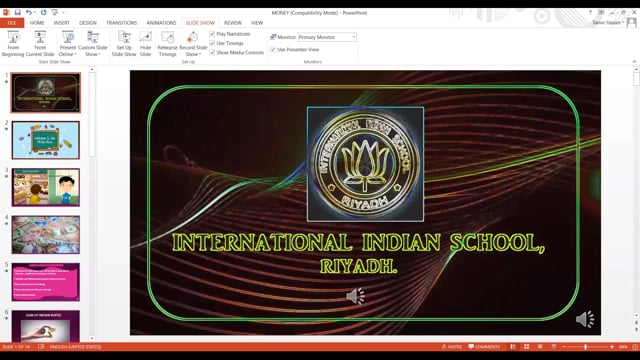This screenshot has height=360, width=640.
Task: Switch to the ANIMATIONS tab
Action: click(x=161, y=23)
